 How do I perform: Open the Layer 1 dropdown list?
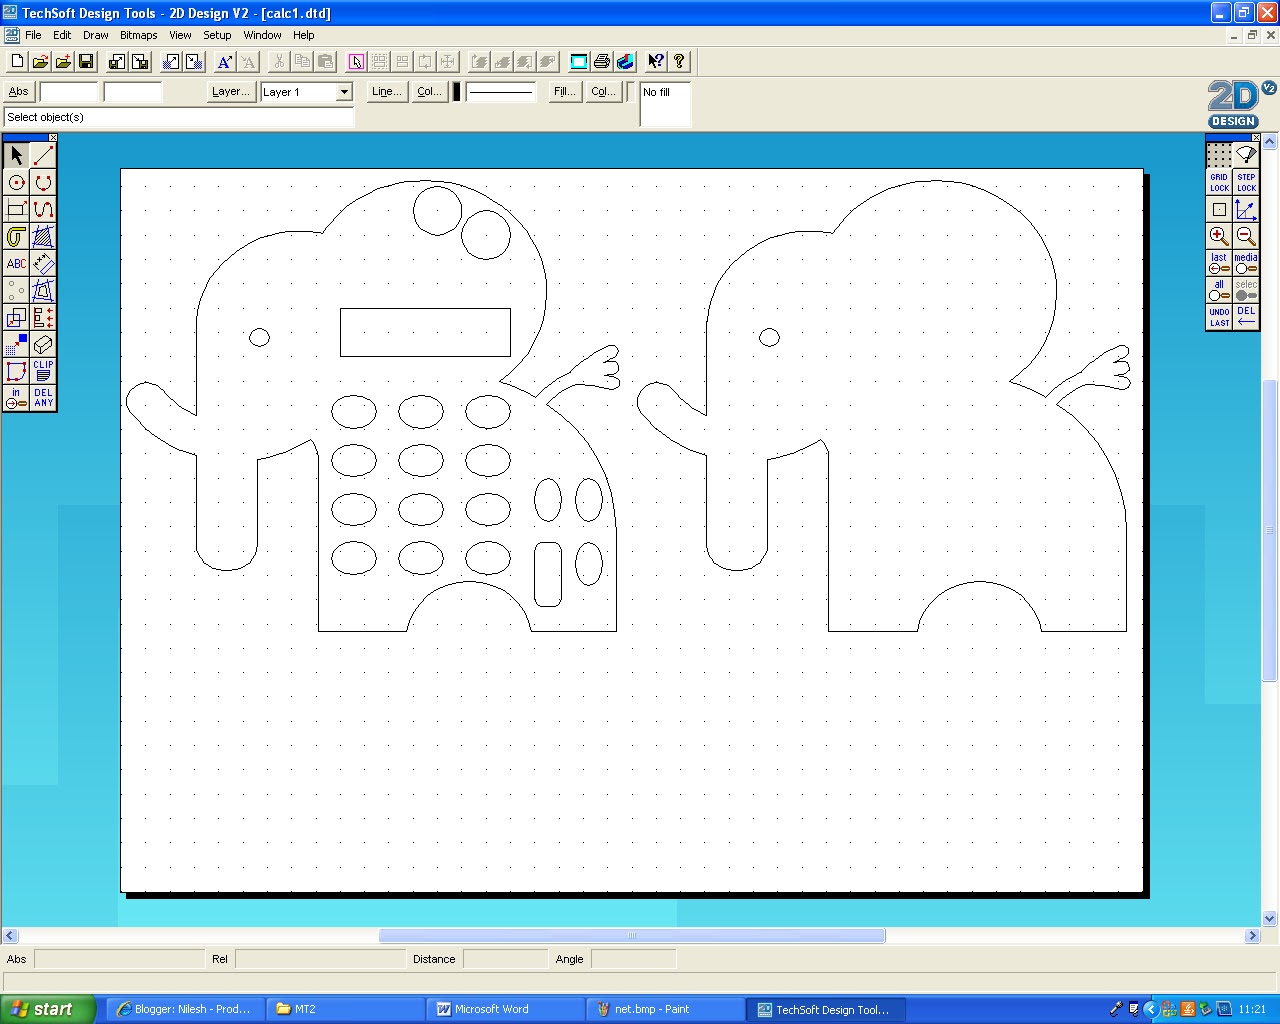(343, 92)
